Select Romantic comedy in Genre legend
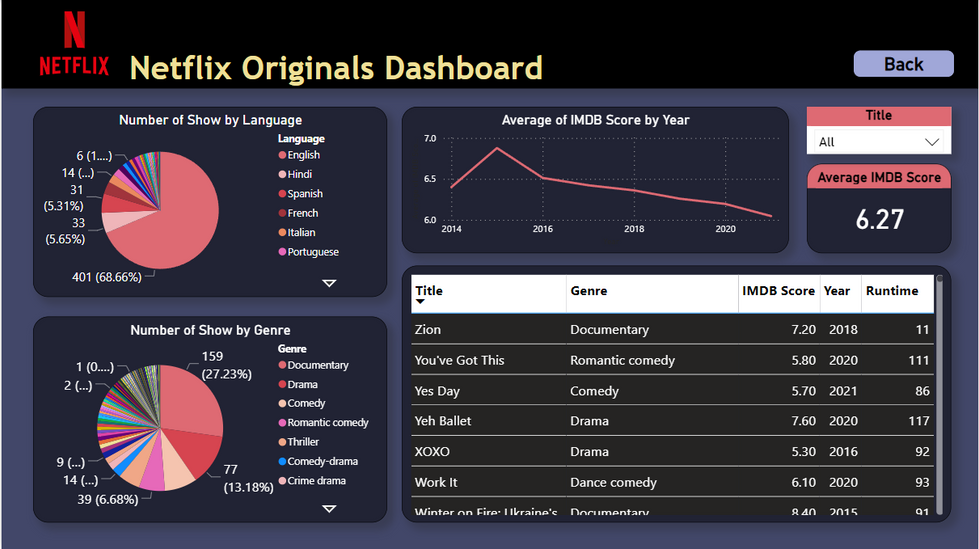Viewport: 979px width, 549px height. (323, 422)
